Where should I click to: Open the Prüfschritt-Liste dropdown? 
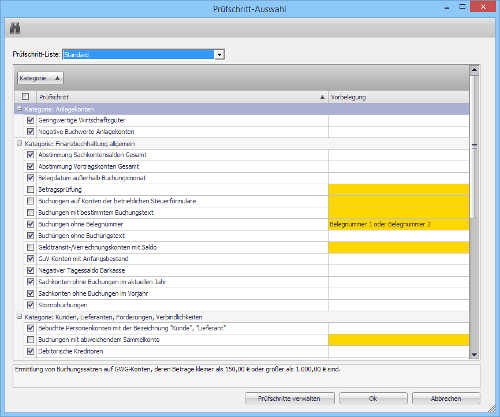pos(219,55)
